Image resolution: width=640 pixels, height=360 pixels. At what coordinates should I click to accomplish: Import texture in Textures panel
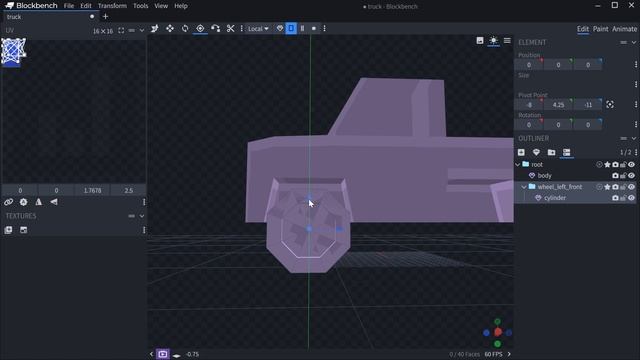[9, 230]
